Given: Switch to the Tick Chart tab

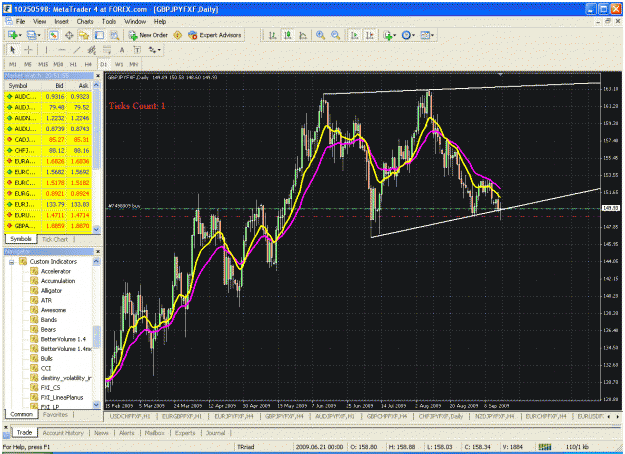Looking at the screenshot, I should click(x=55, y=240).
